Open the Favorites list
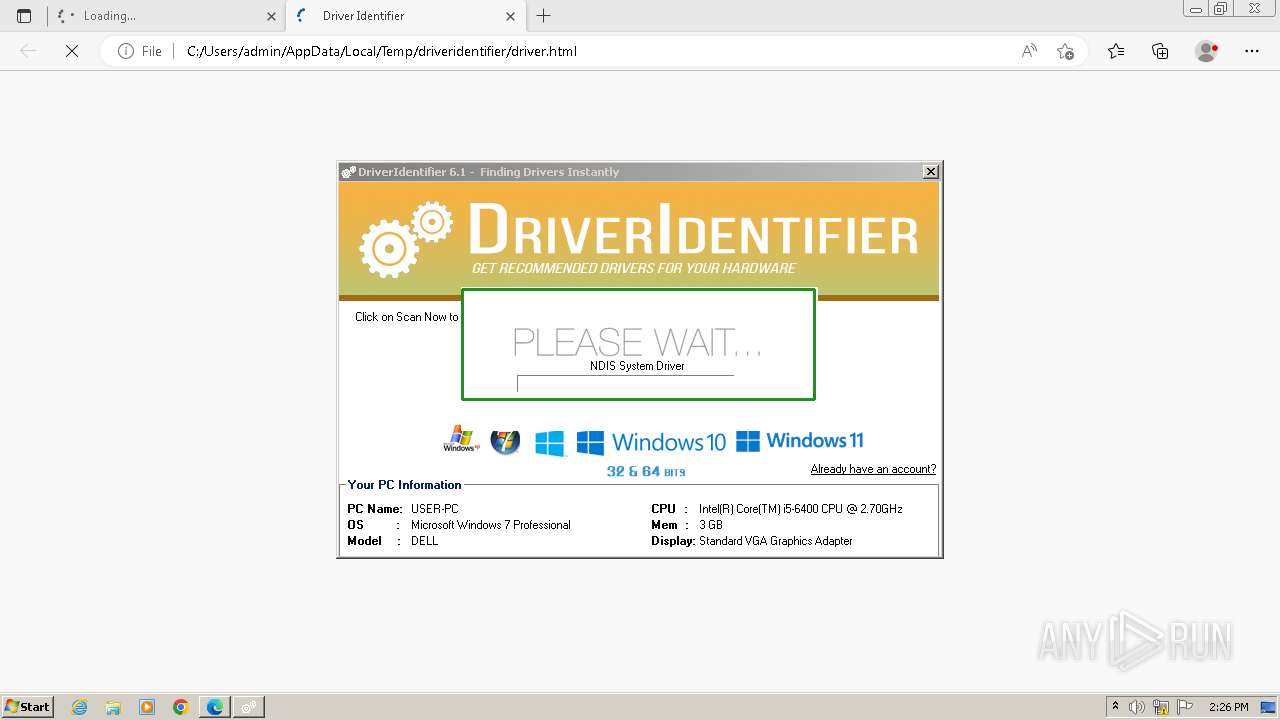The width and height of the screenshot is (1280, 720). (1116, 51)
